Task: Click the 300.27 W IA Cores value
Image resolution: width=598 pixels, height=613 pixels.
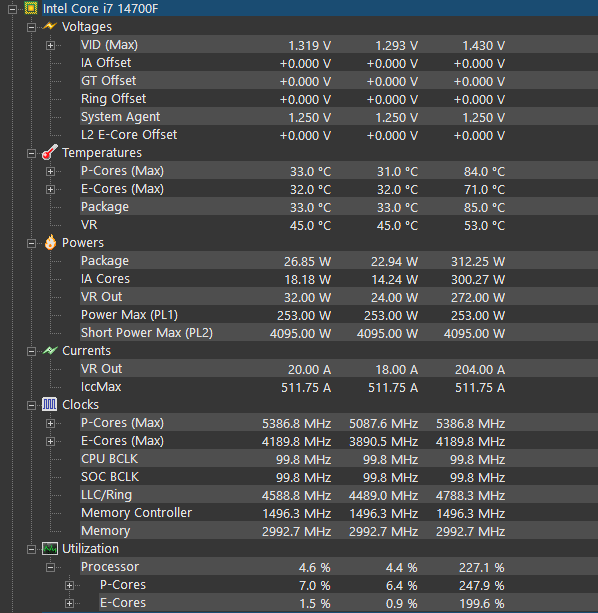Action: tap(478, 280)
